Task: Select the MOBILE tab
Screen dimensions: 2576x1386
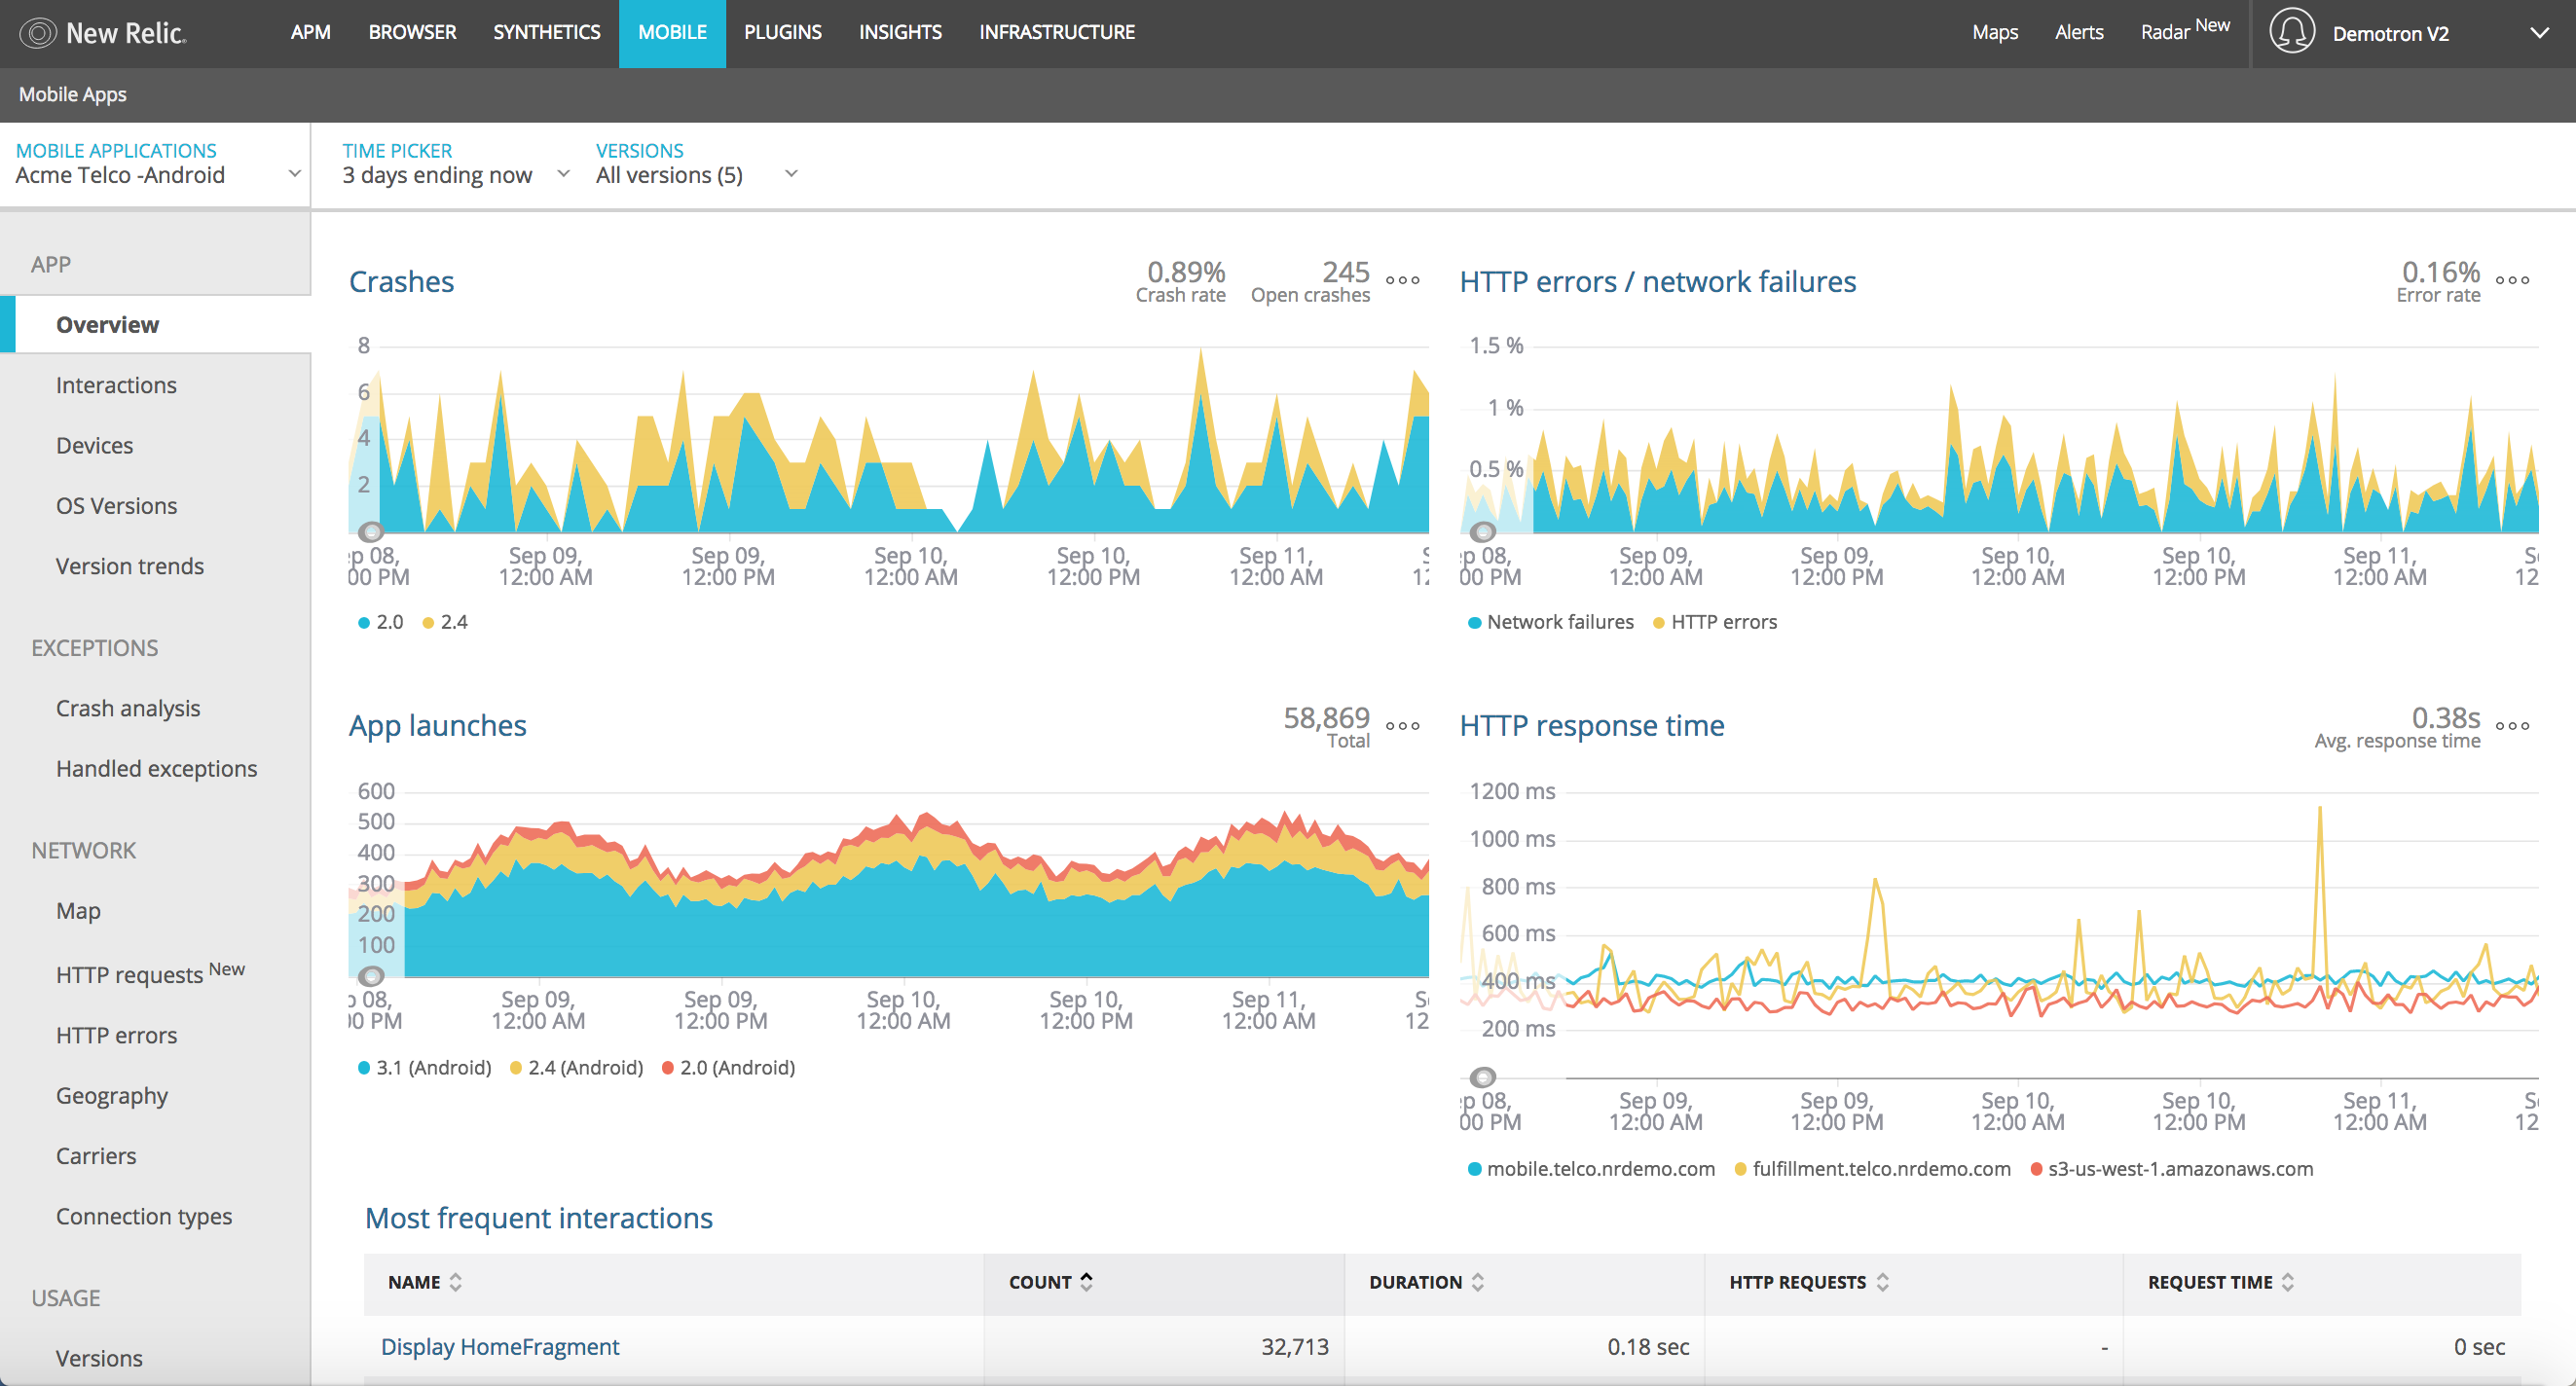Action: (672, 32)
